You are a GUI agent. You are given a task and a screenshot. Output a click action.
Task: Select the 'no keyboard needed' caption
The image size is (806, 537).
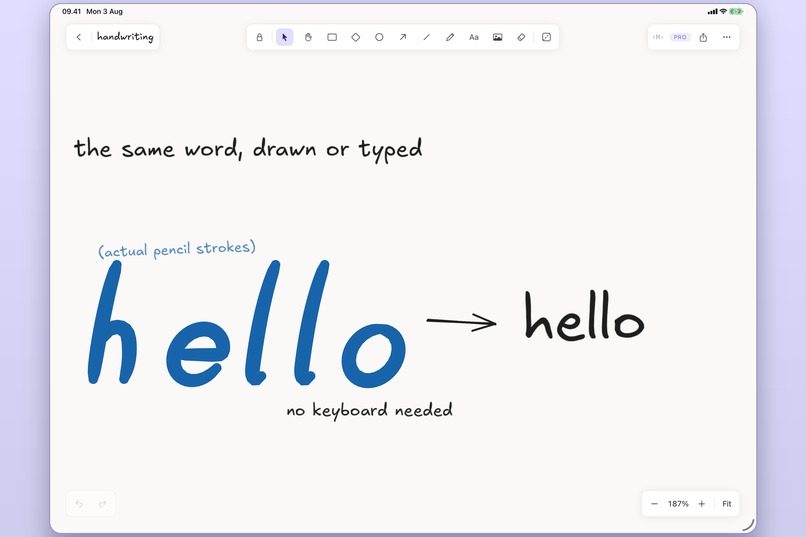(x=370, y=410)
